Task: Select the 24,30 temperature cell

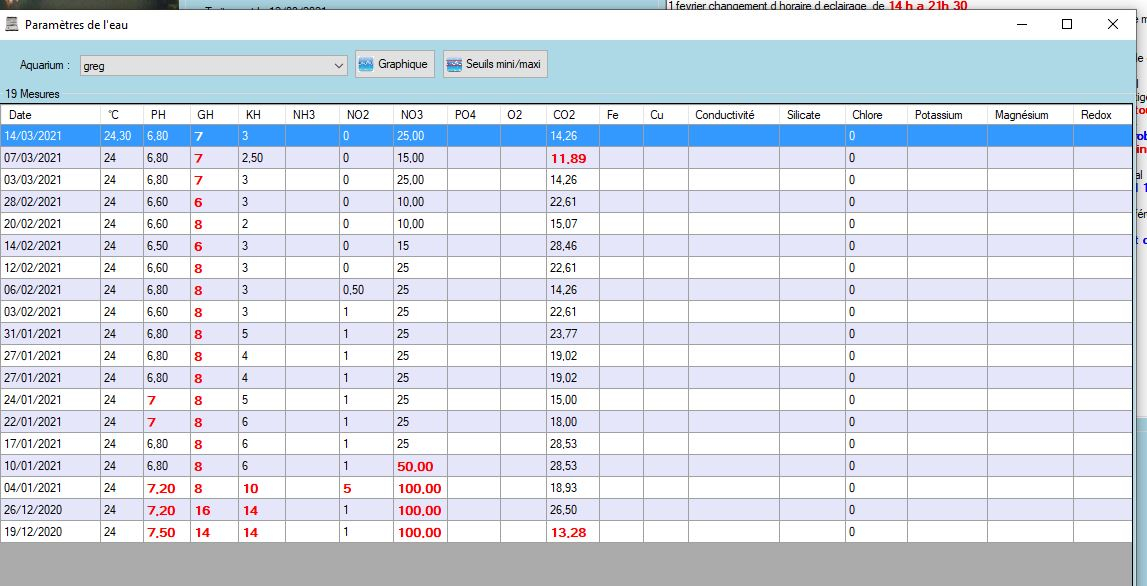Action: [122, 136]
